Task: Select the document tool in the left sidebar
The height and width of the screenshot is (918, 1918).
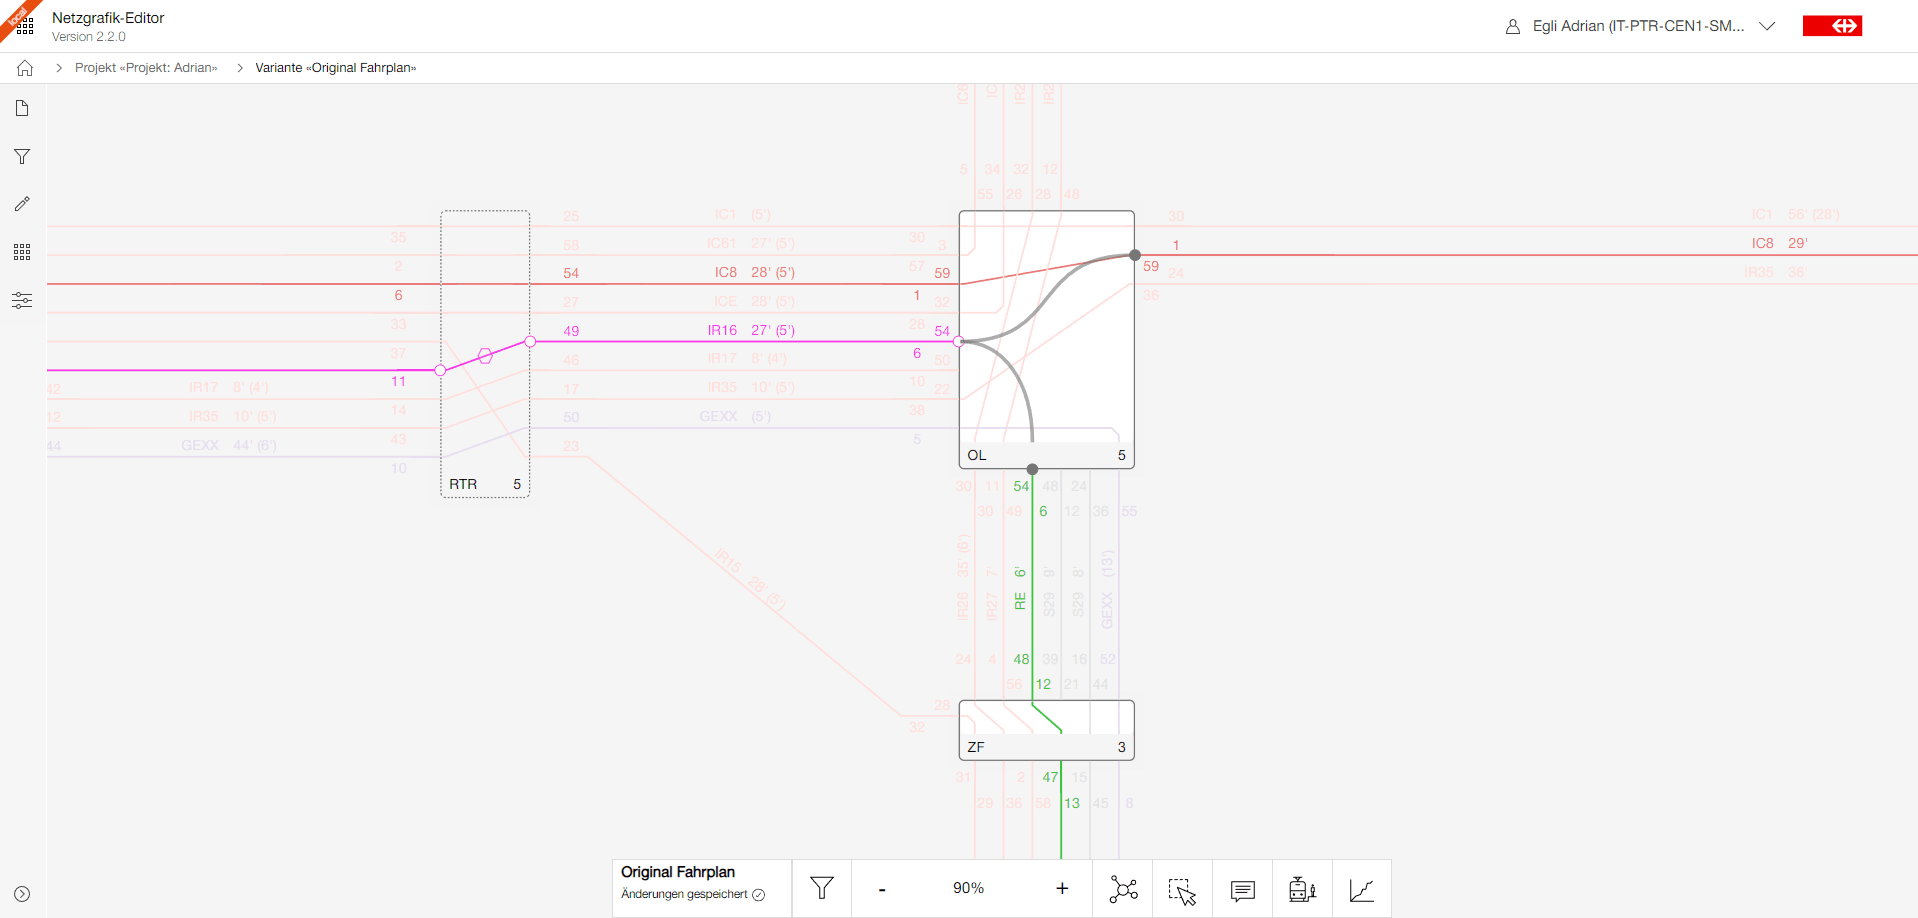Action: [22, 108]
